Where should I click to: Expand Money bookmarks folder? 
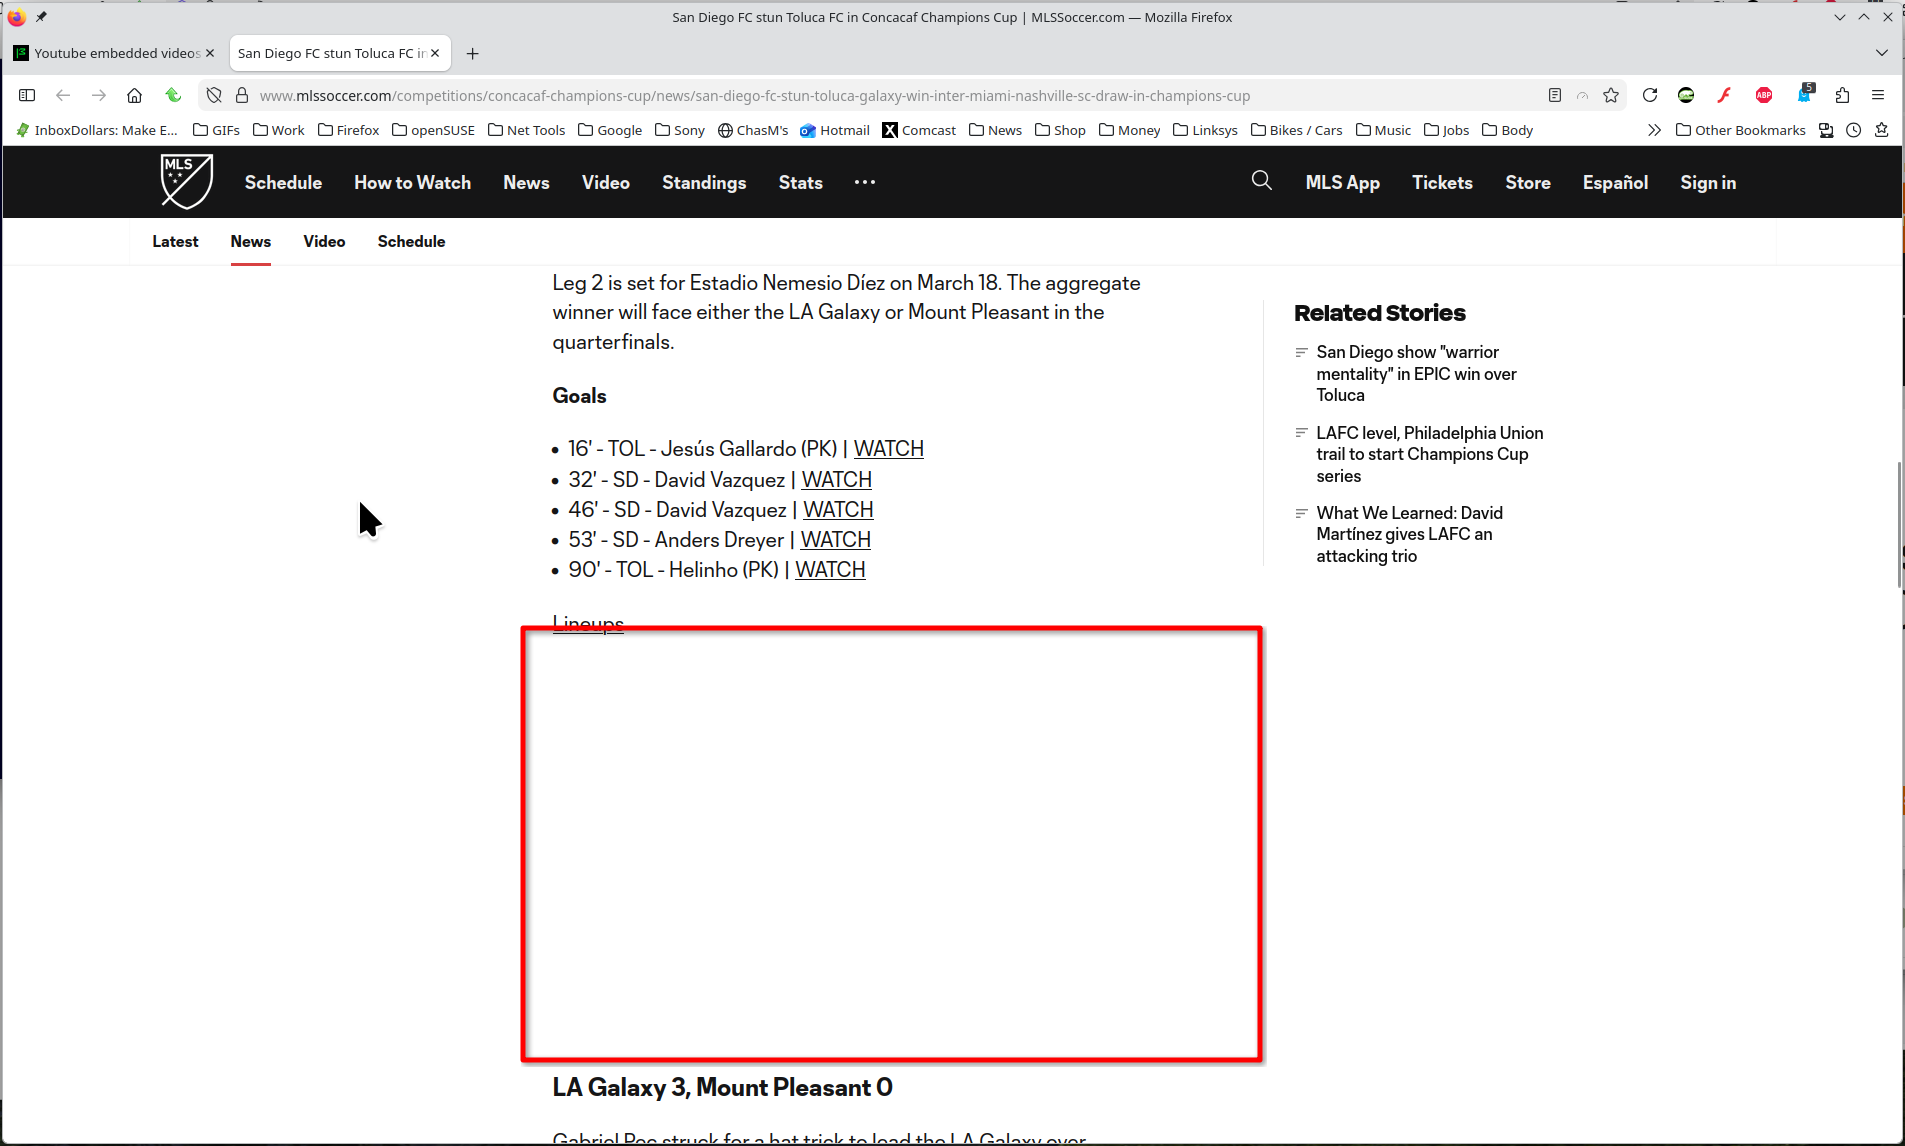tap(1129, 130)
